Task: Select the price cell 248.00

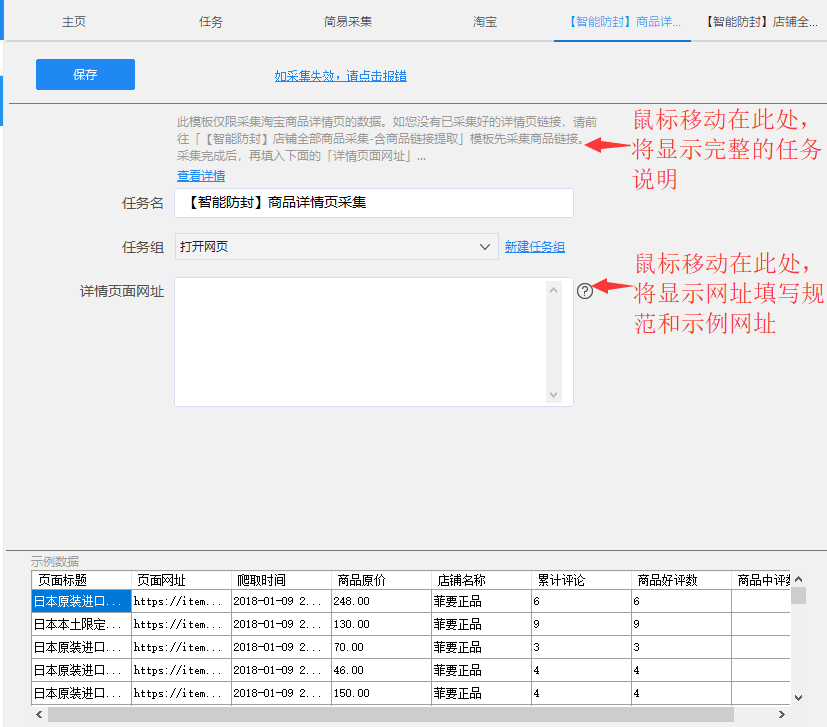Action: [381, 601]
